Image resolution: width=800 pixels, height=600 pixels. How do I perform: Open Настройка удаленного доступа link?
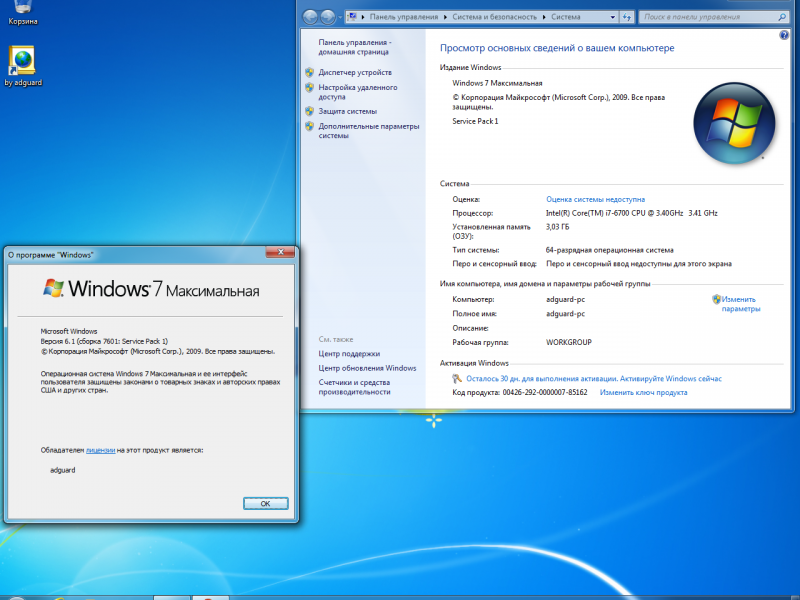tap(358, 92)
